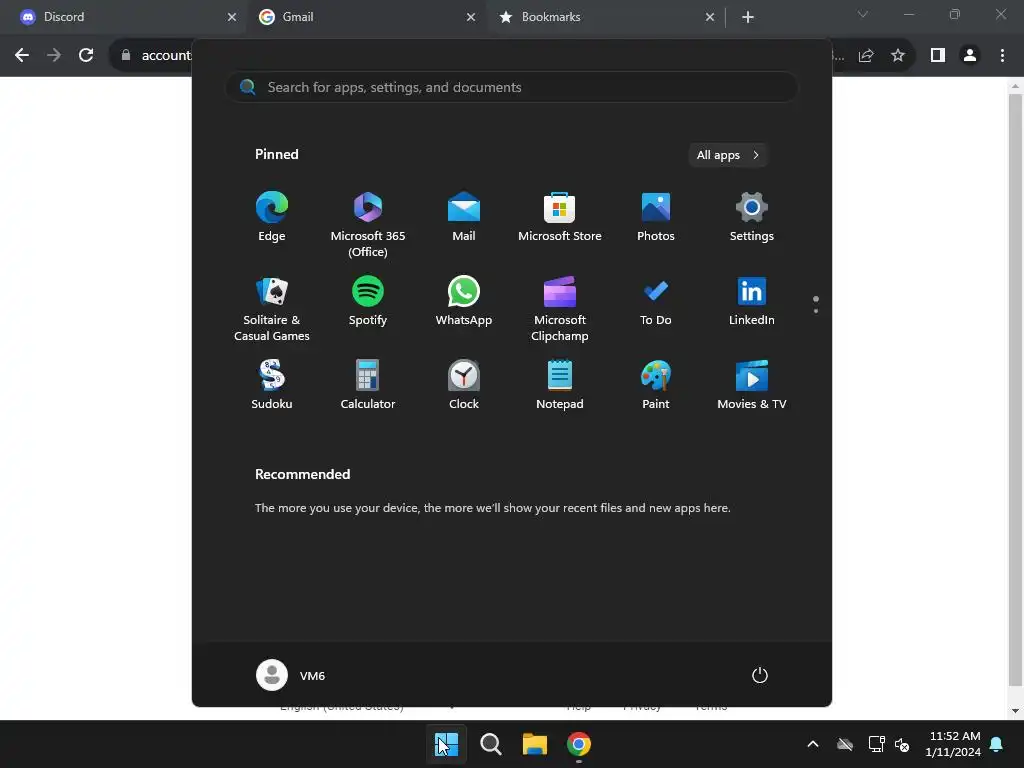Click the Chrome address bar

tap(167, 56)
